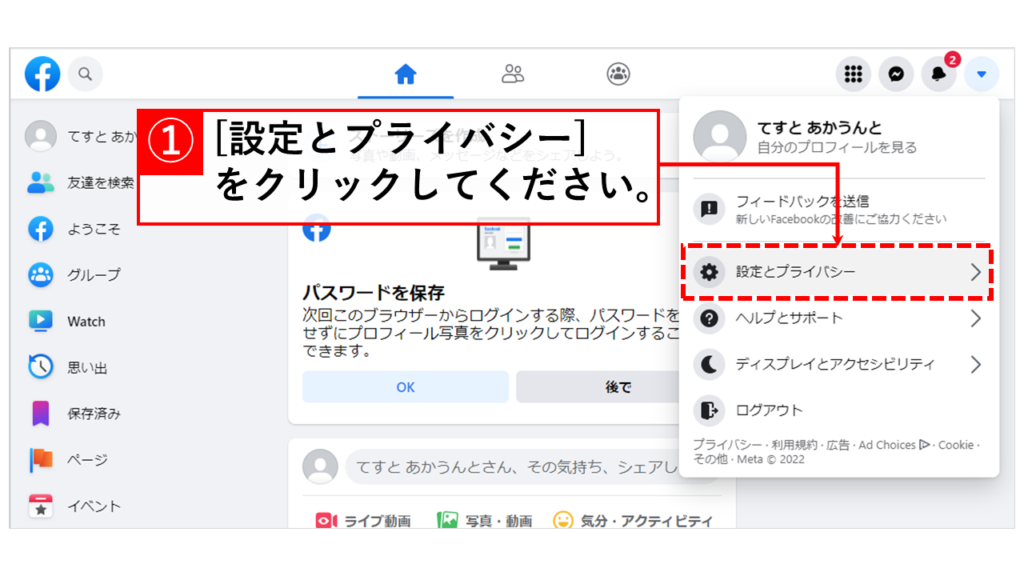Image resolution: width=1024 pixels, height=576 pixels.
Task: Open the search magnifier icon
Action: click(86, 74)
